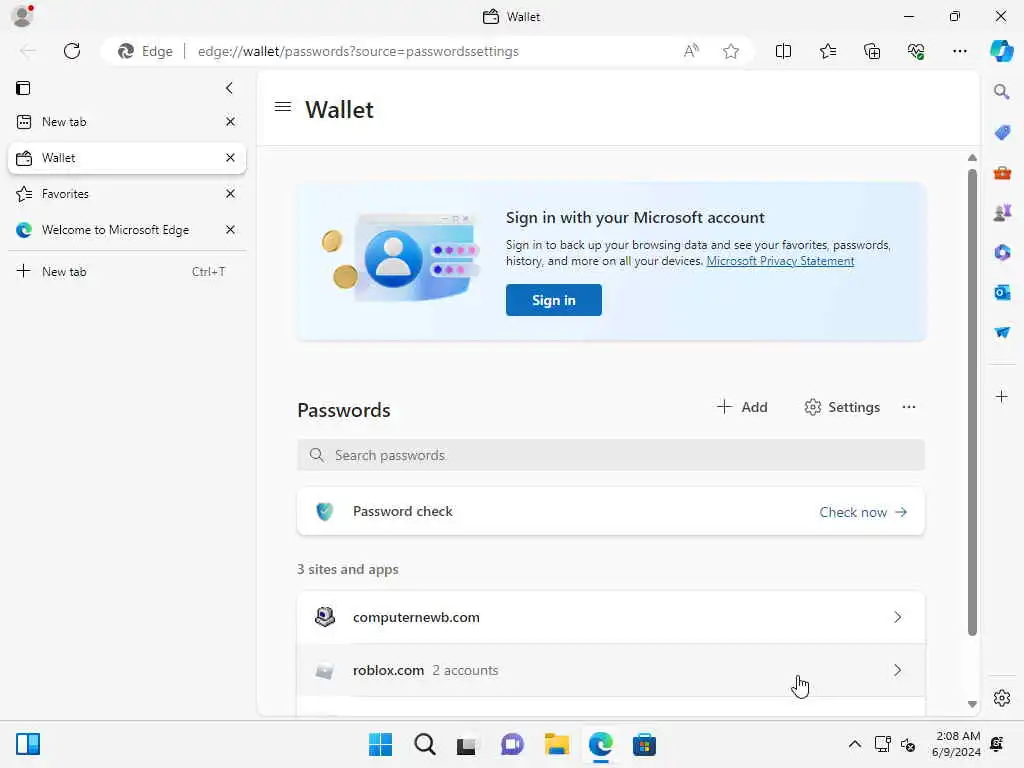Image resolution: width=1024 pixels, height=768 pixels.
Task: Open Collections toolbar icon
Action: tap(872, 51)
